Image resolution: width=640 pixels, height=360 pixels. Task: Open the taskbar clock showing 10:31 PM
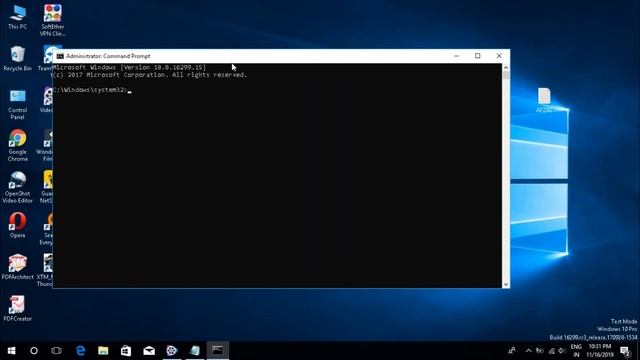600,351
